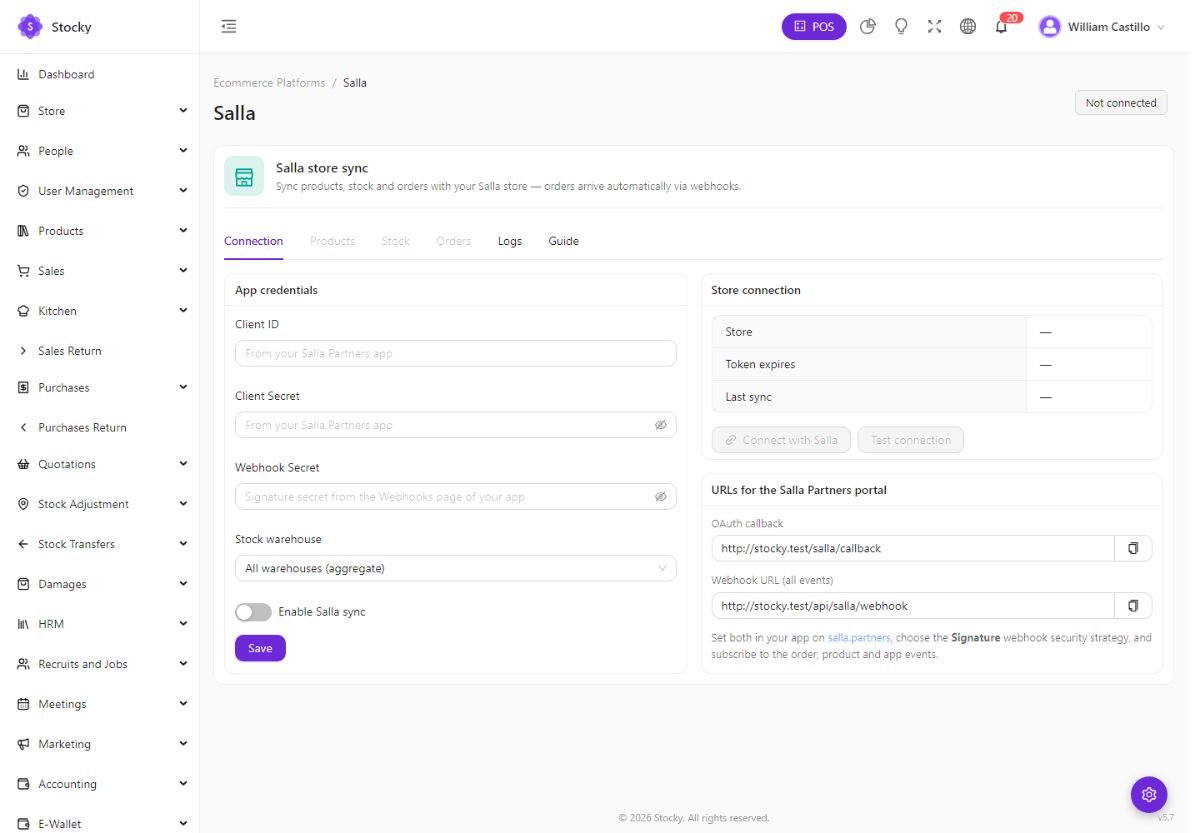Open language selector globe icon
This screenshot has height=833, width=1200.
tap(967, 27)
